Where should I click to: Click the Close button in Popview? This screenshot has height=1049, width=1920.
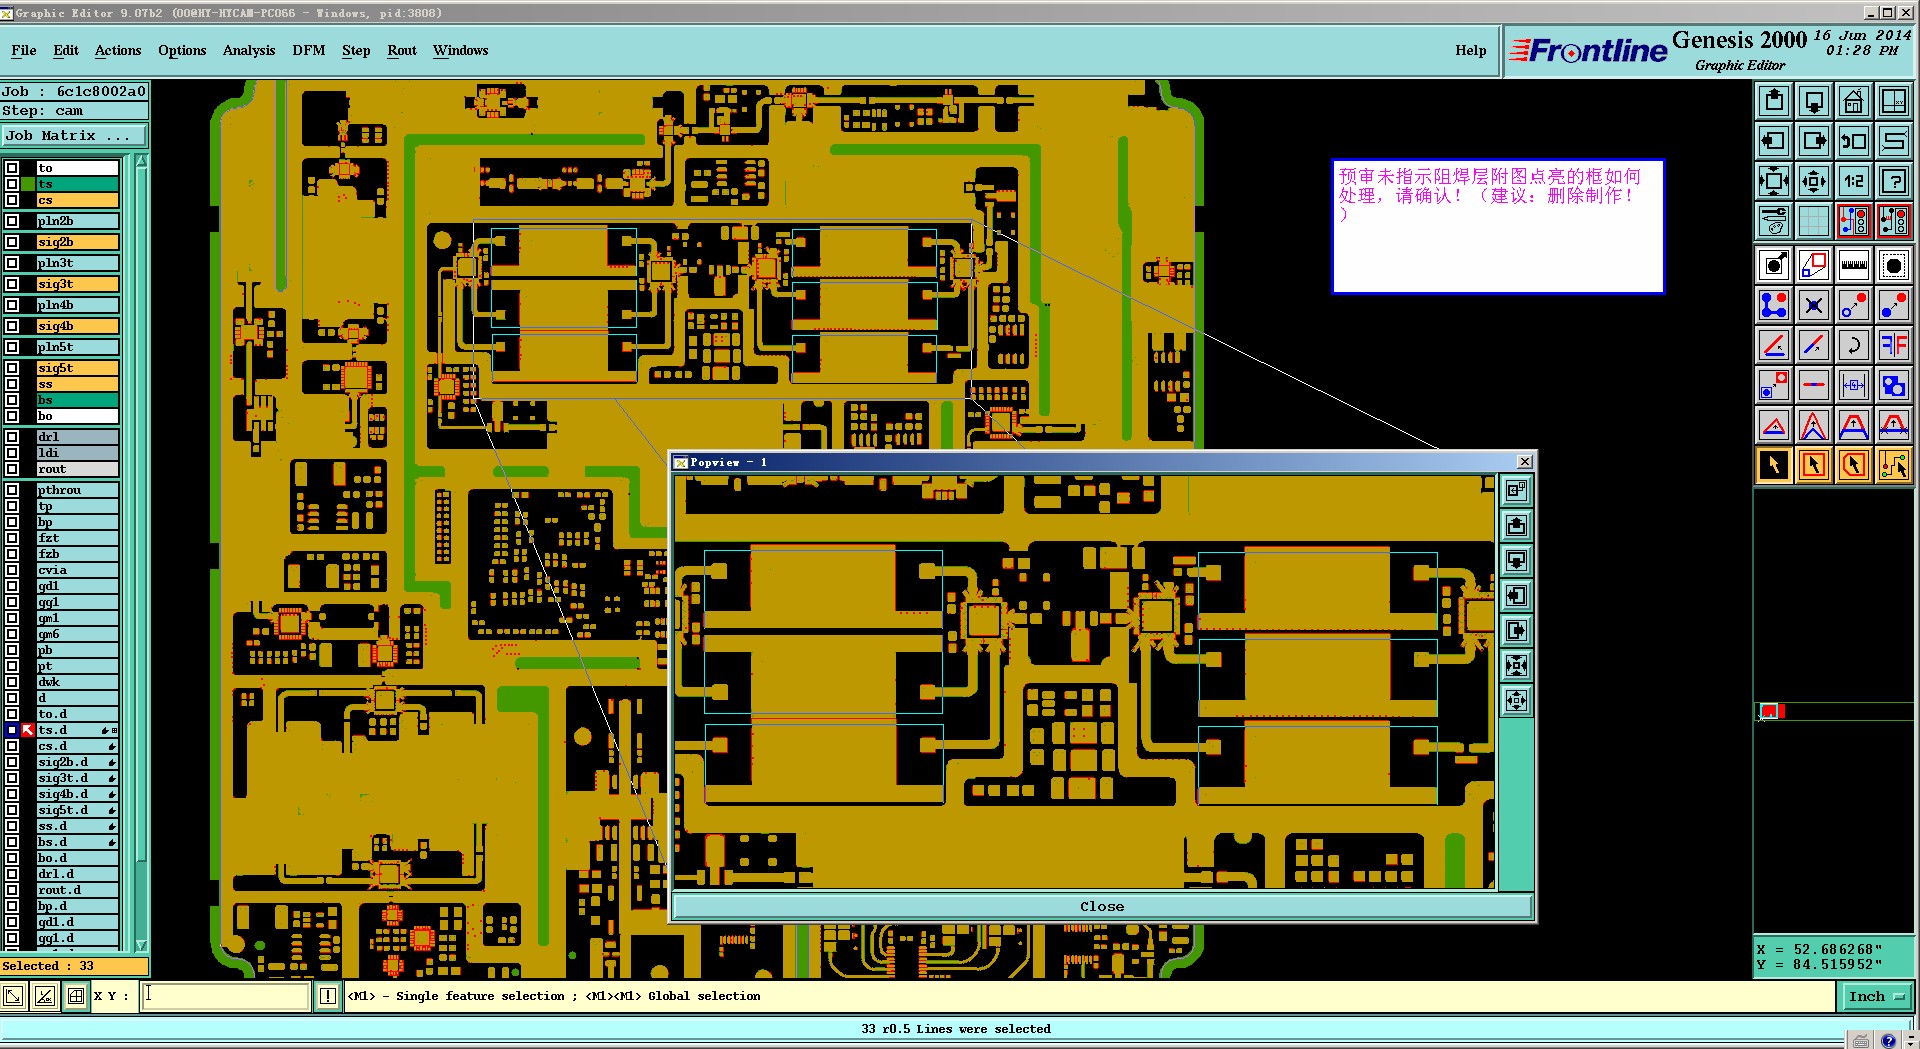click(1102, 906)
